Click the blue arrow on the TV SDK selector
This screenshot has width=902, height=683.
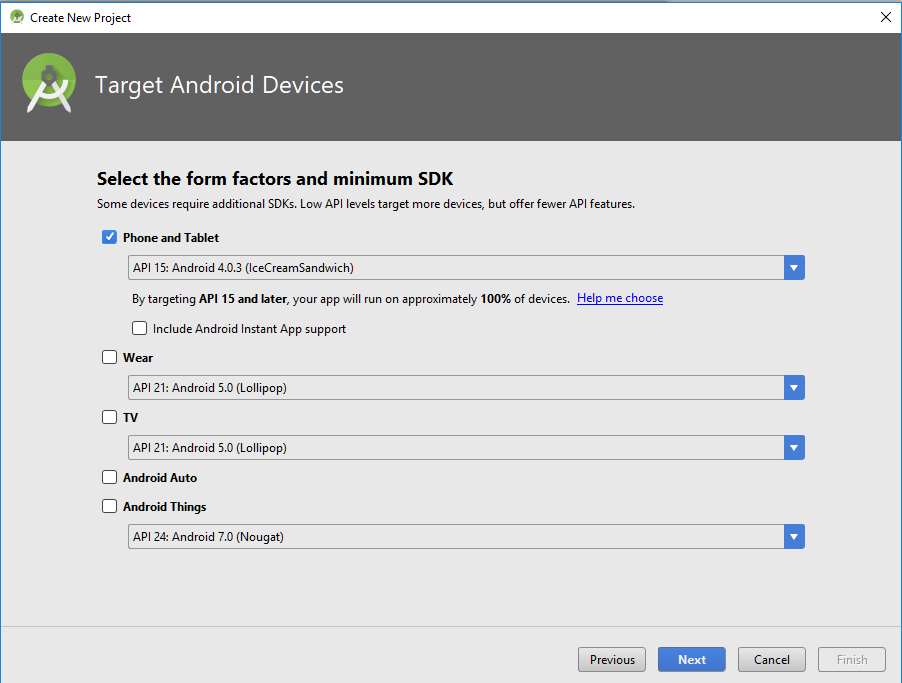coord(793,447)
